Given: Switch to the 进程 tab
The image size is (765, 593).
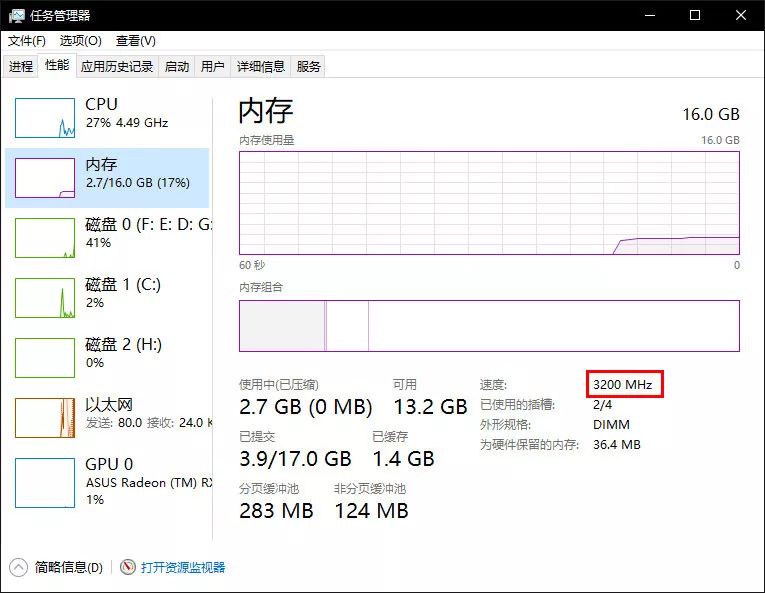Looking at the screenshot, I should click(21, 67).
